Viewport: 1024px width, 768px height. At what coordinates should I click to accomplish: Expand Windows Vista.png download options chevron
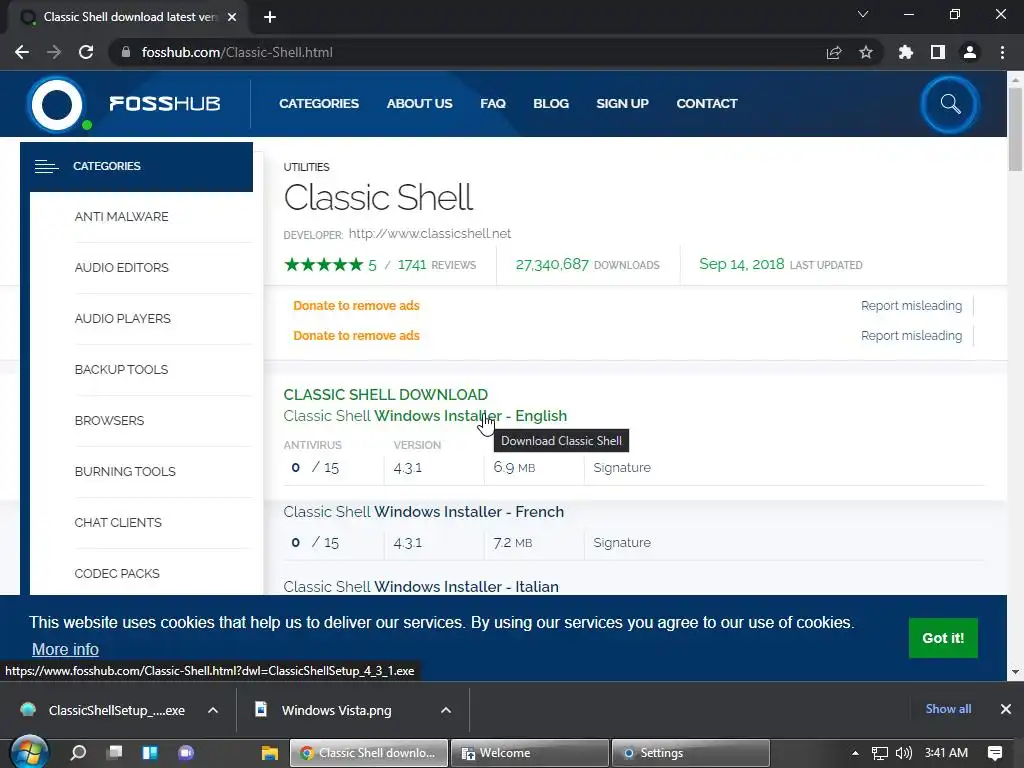click(x=446, y=710)
